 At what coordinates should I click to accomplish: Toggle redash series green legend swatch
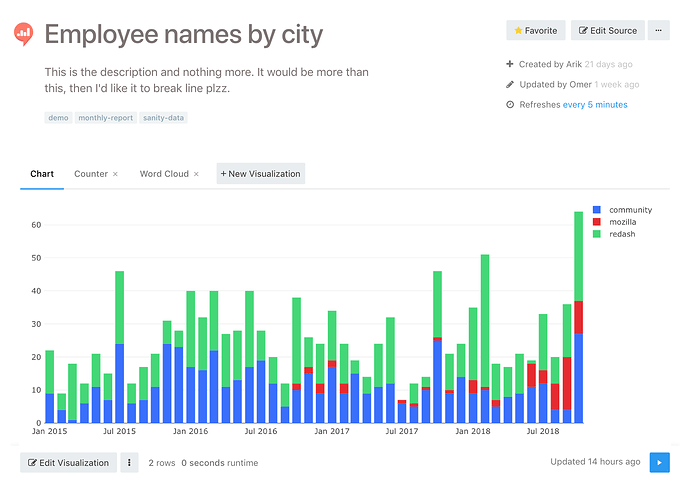tap(597, 234)
